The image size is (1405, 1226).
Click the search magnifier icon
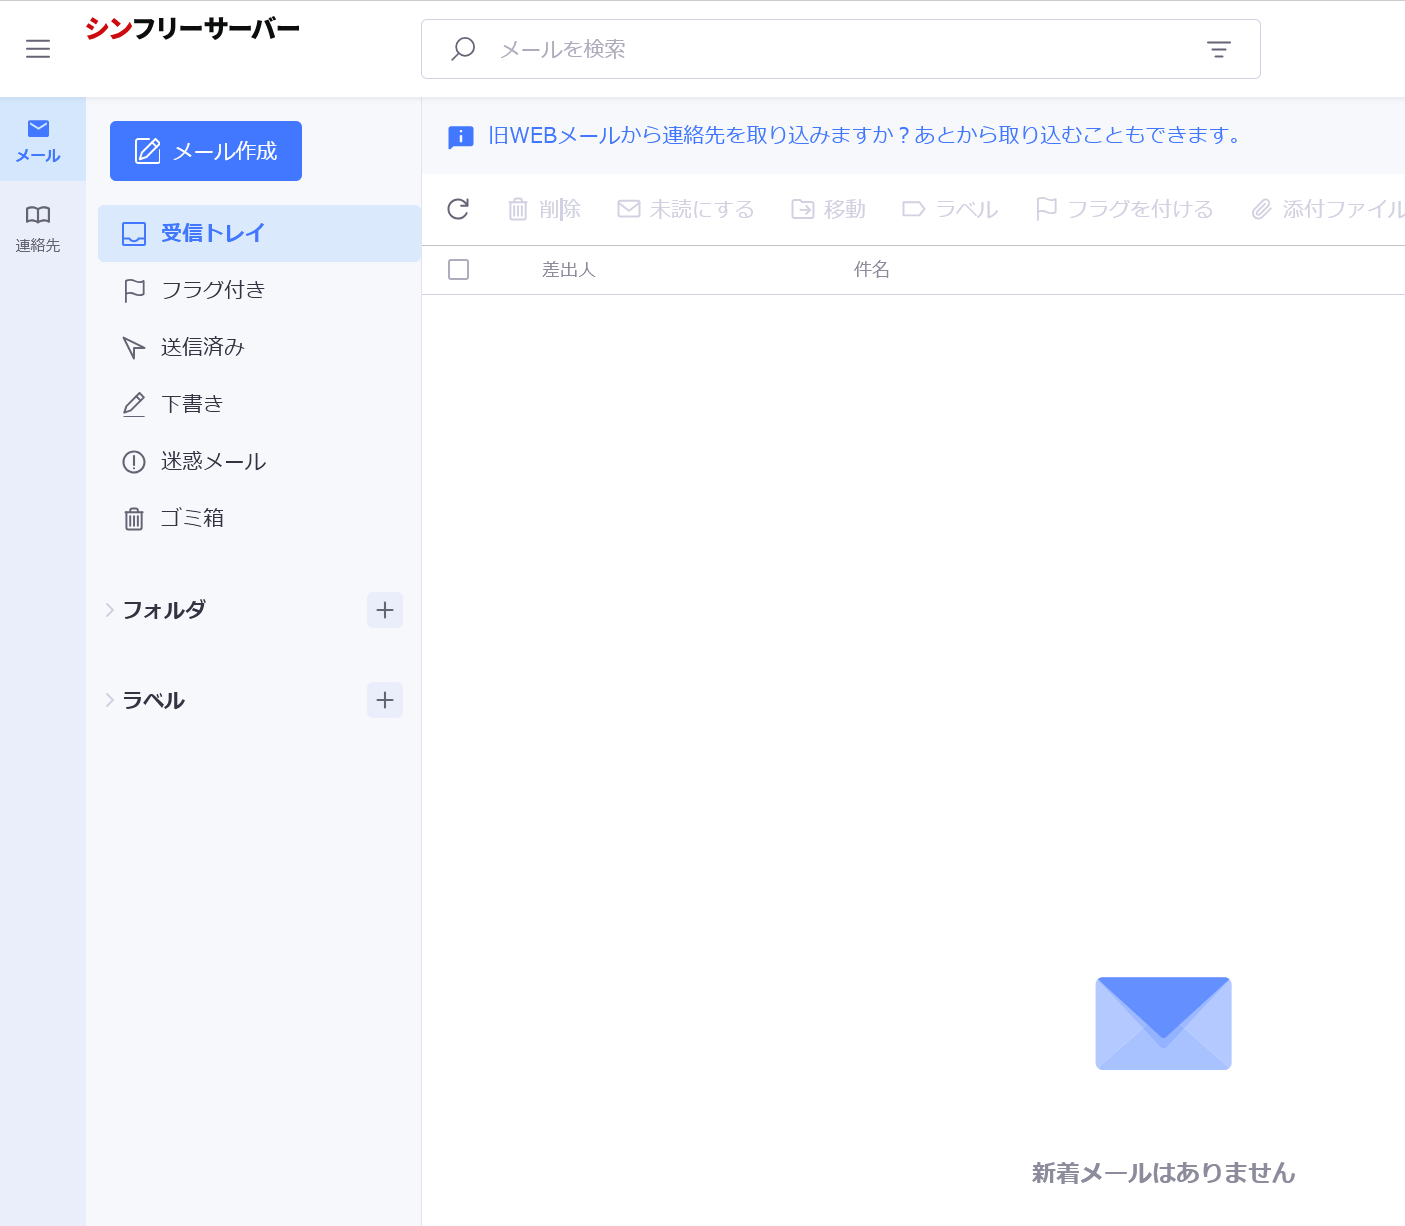463,49
